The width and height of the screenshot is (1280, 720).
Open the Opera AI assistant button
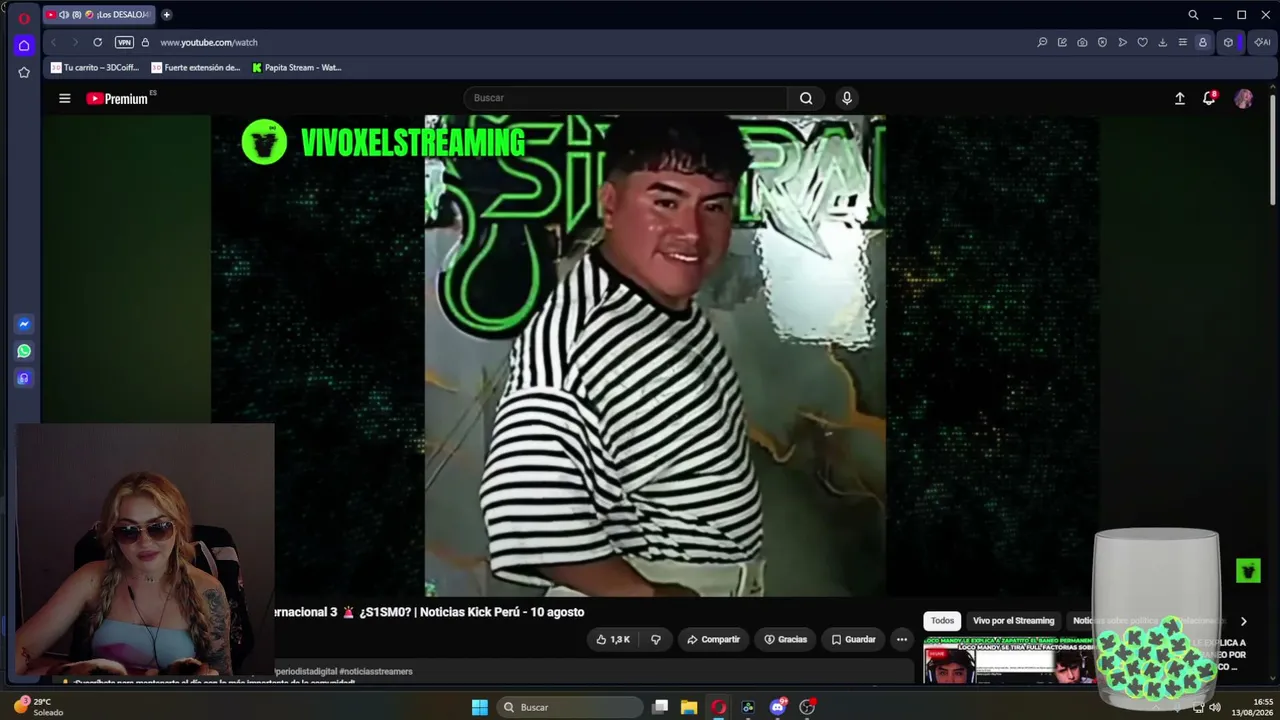tap(1262, 42)
